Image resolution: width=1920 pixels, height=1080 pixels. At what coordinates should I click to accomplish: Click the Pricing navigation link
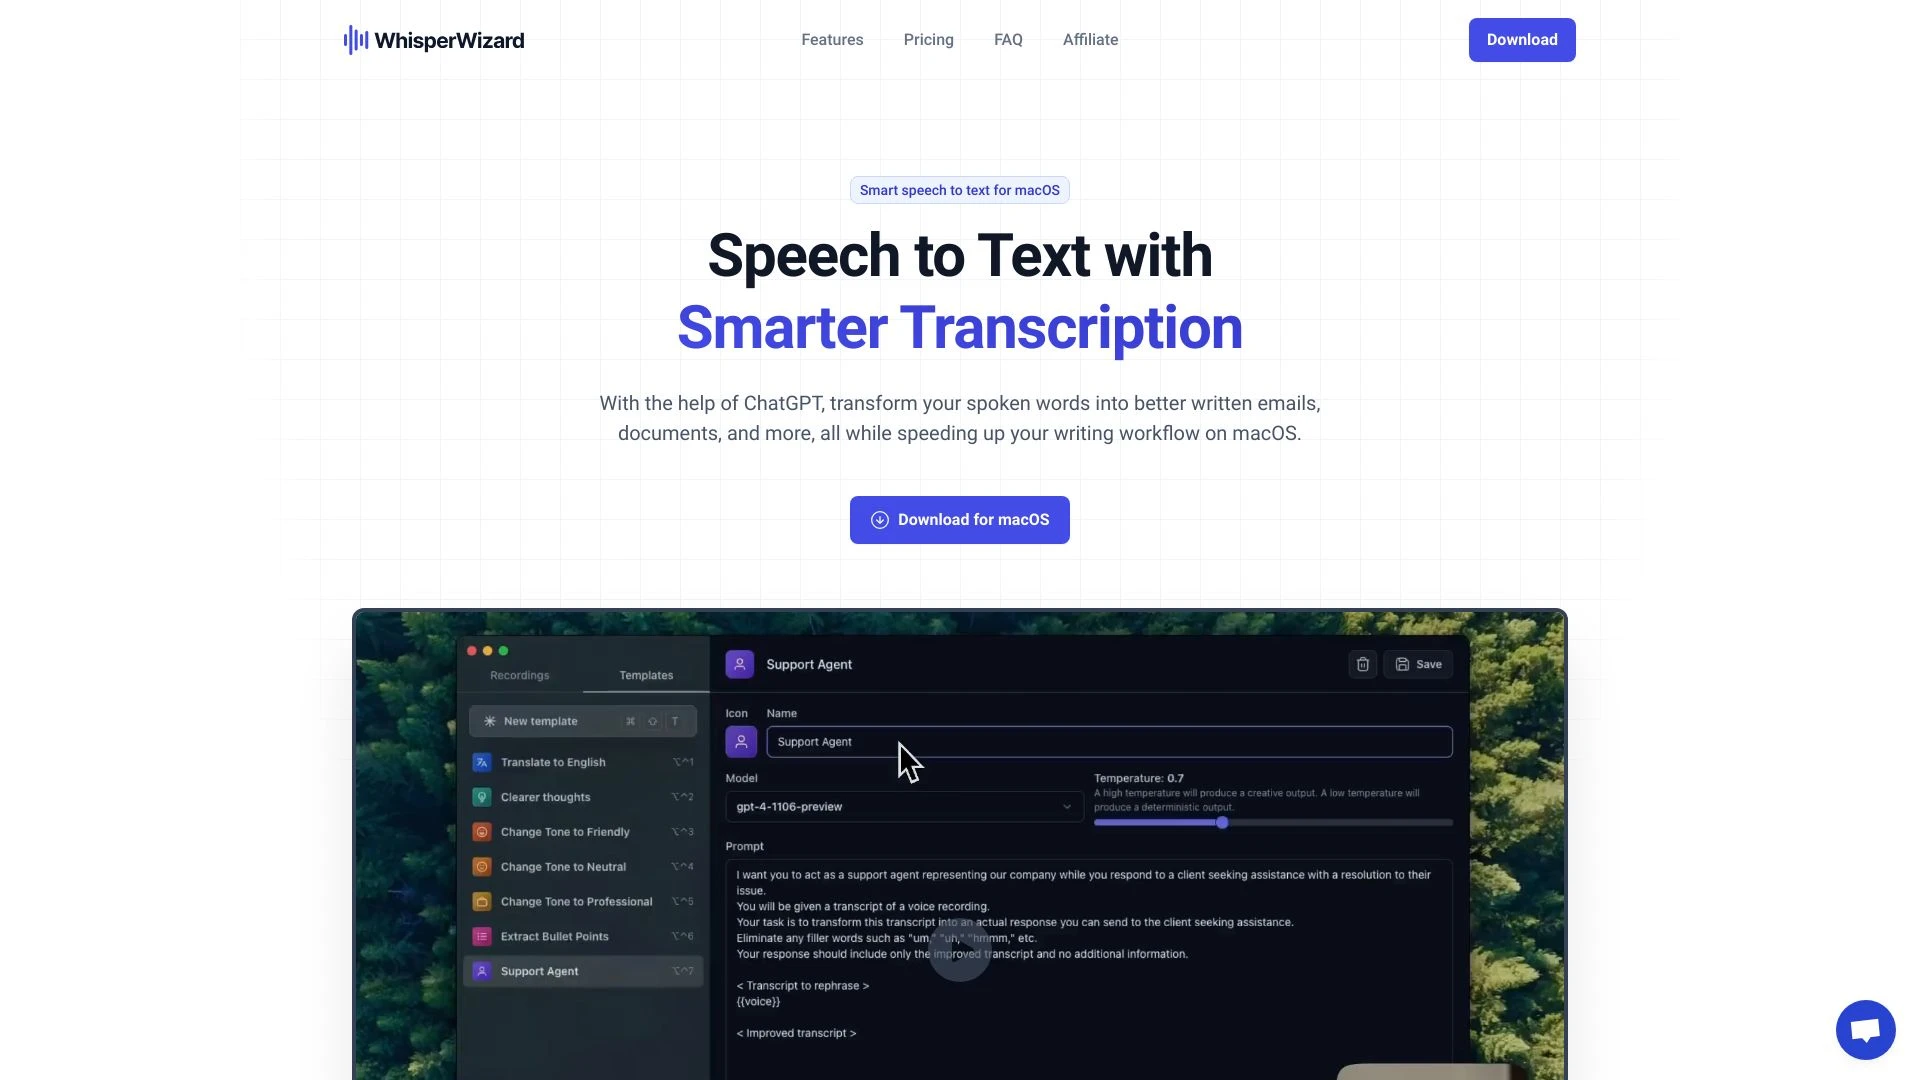click(x=927, y=40)
